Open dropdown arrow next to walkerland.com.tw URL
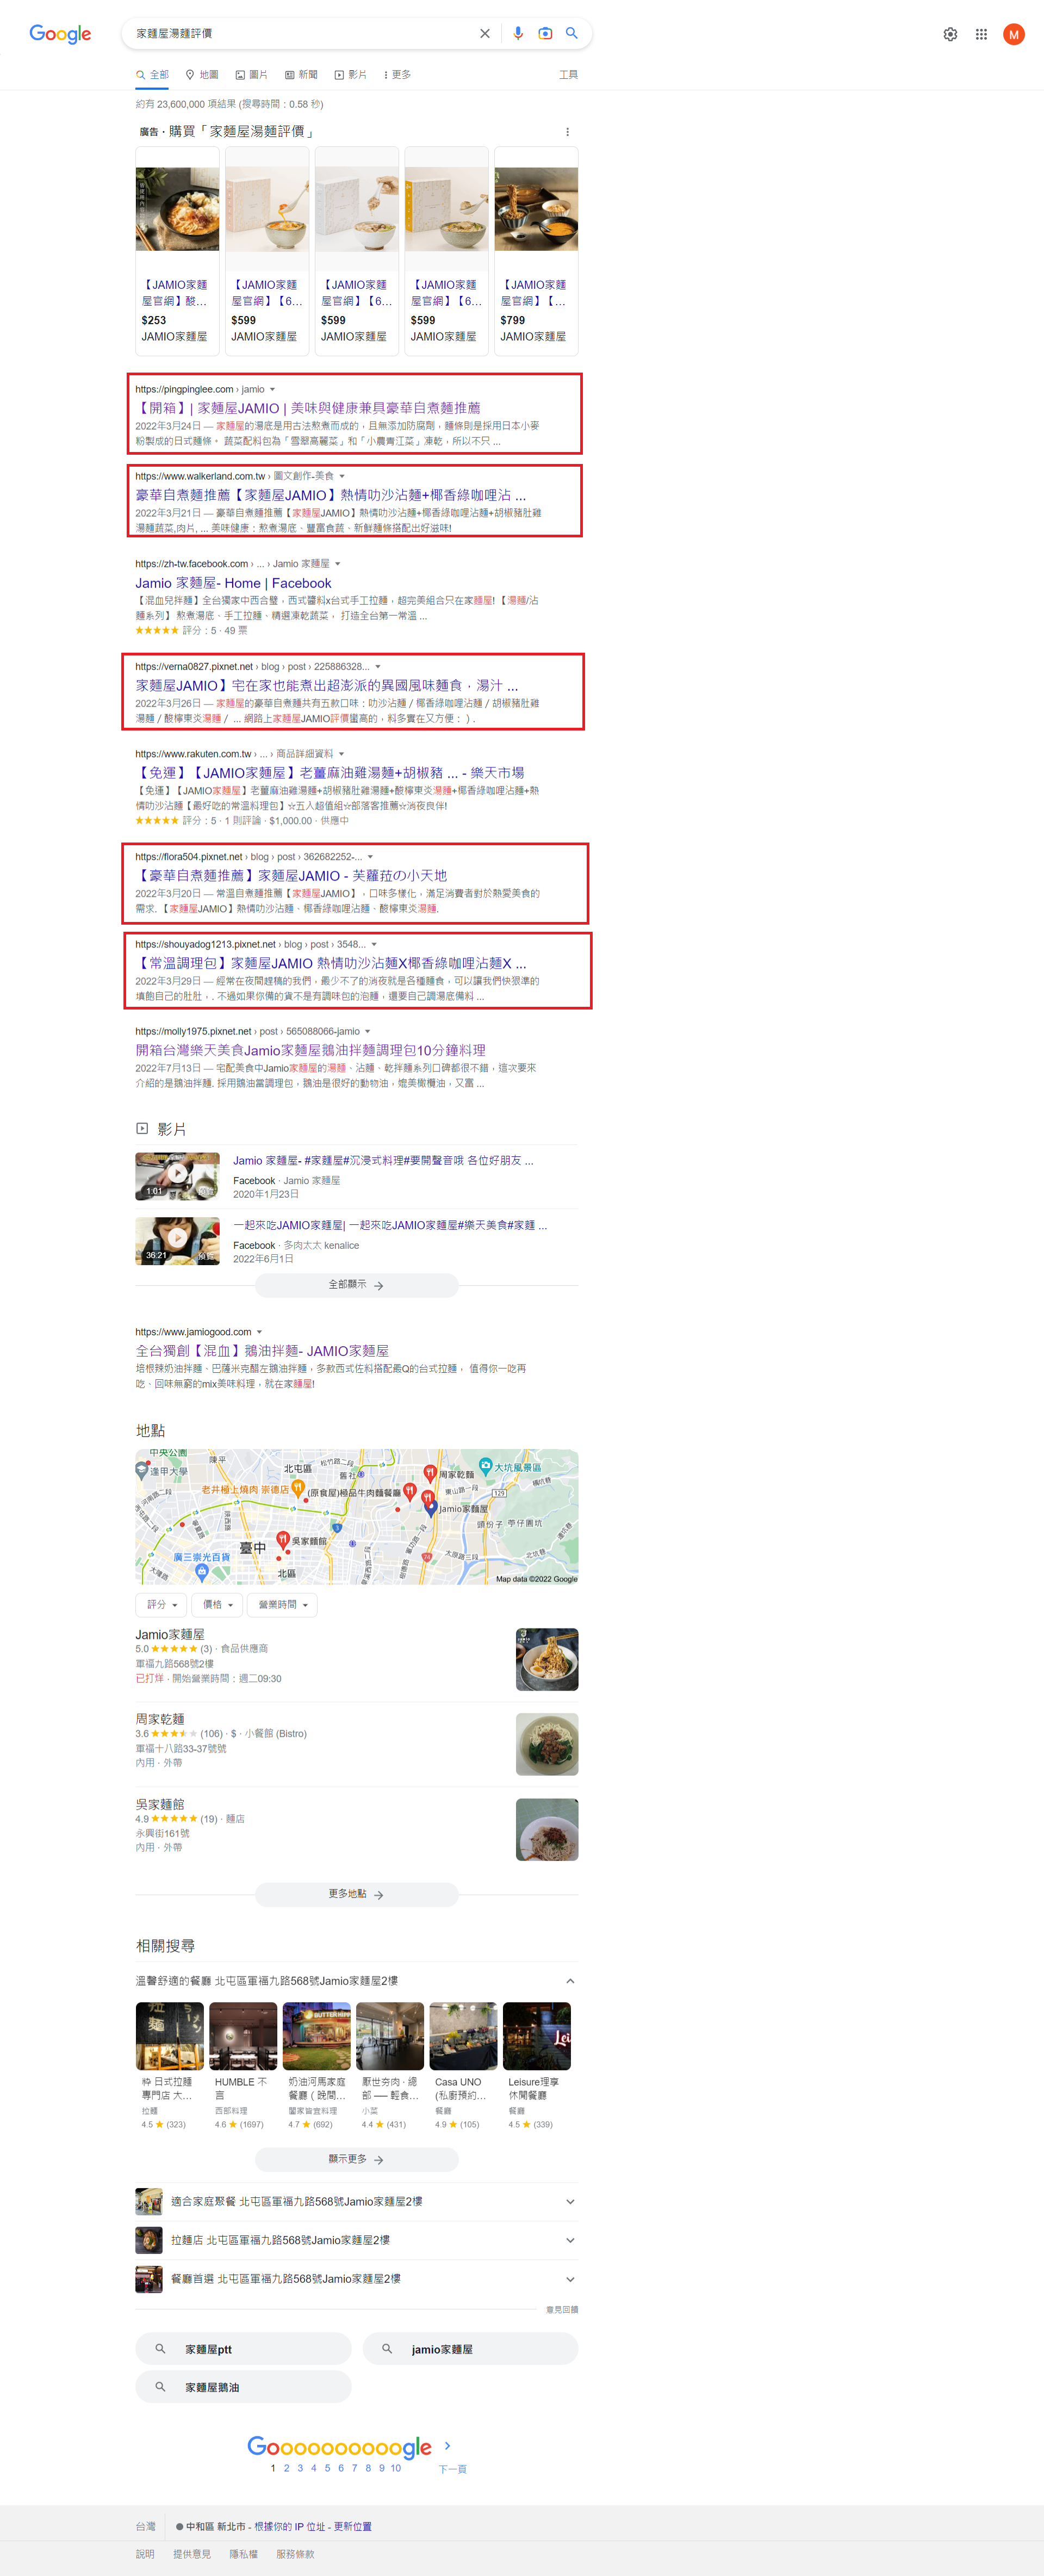Image resolution: width=1044 pixels, height=2576 pixels. pyautogui.click(x=342, y=476)
